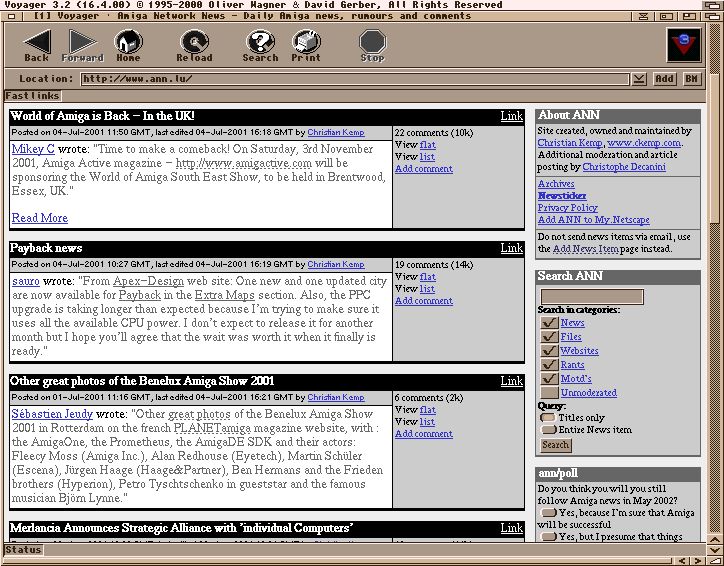Screen dimensions: 724x566
Task: Open the Home page icon
Action: tap(128, 42)
